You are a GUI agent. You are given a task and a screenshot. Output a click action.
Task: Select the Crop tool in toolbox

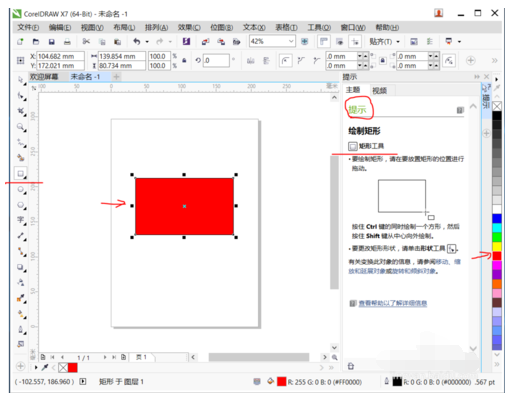coord(21,111)
